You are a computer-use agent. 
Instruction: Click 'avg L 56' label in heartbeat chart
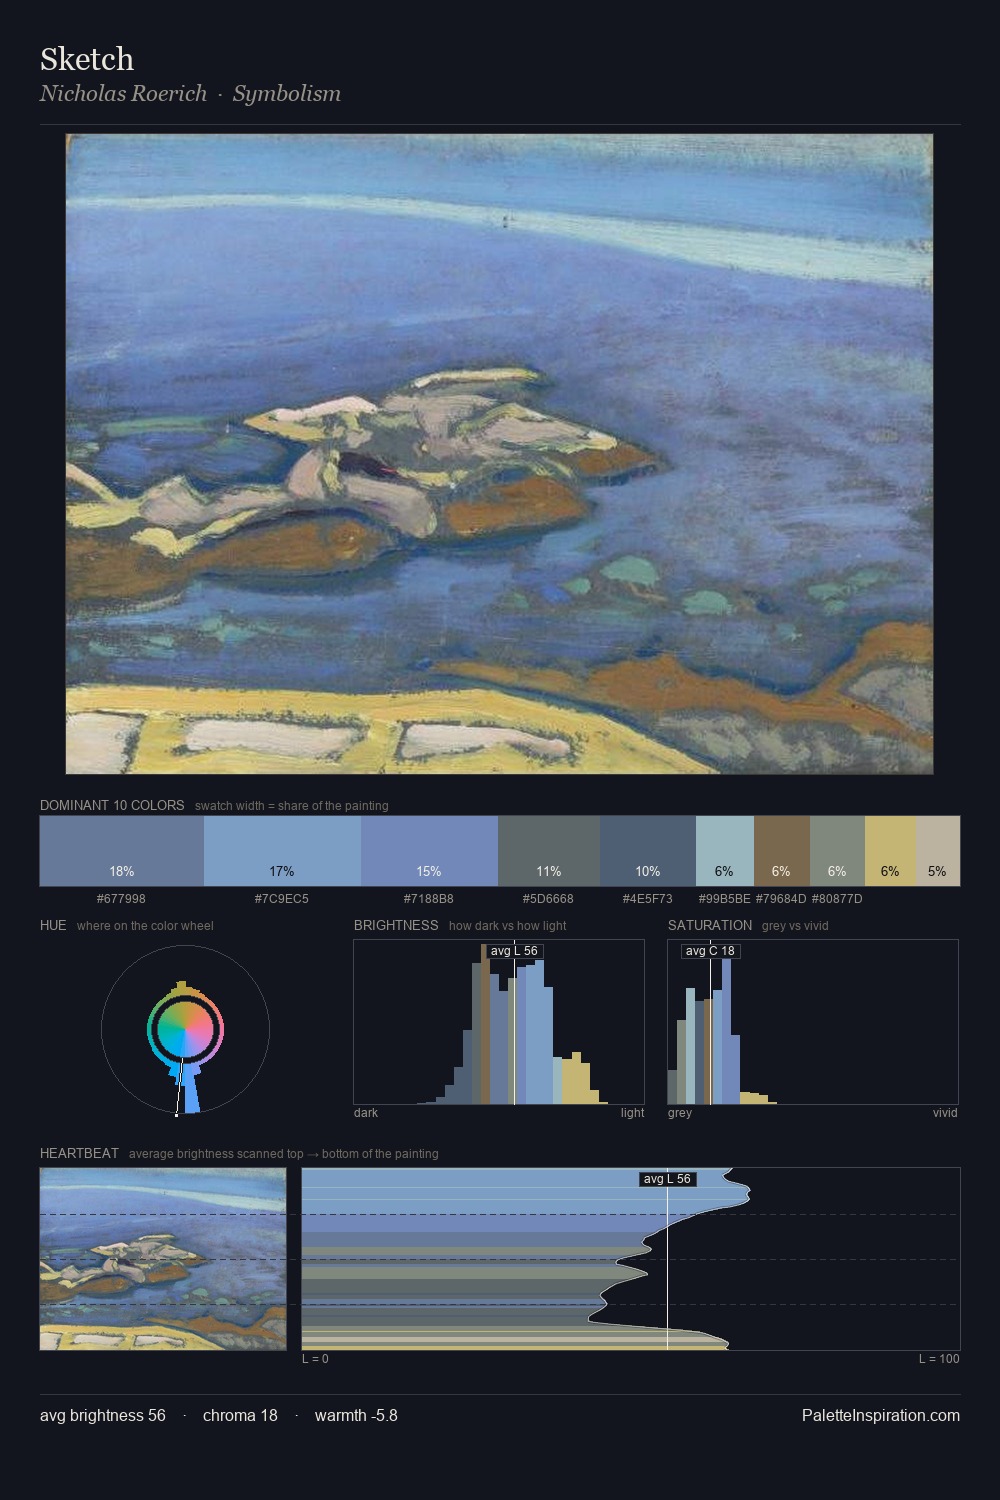point(667,1179)
